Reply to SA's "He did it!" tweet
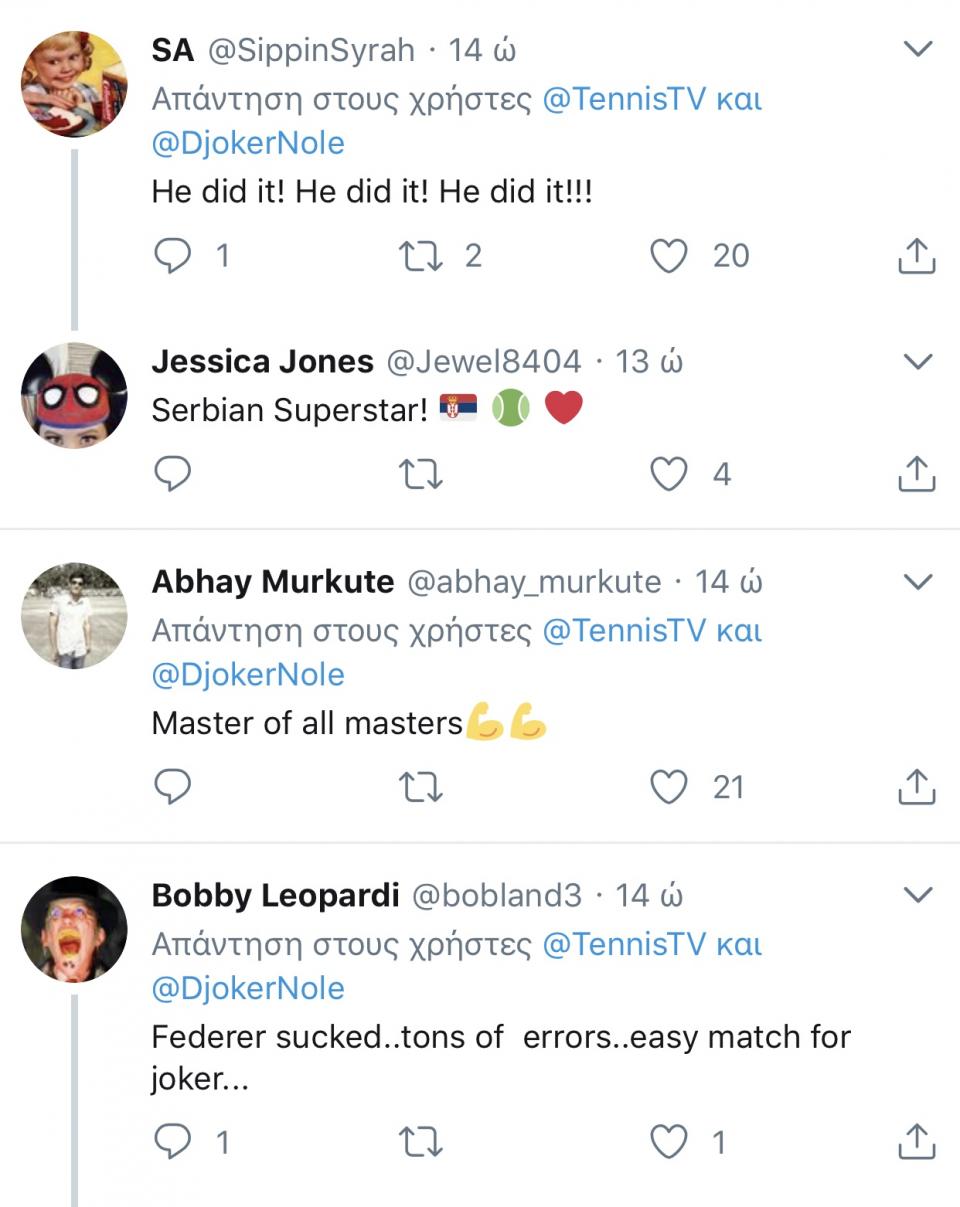This screenshot has height=1207, width=960. [x=173, y=255]
